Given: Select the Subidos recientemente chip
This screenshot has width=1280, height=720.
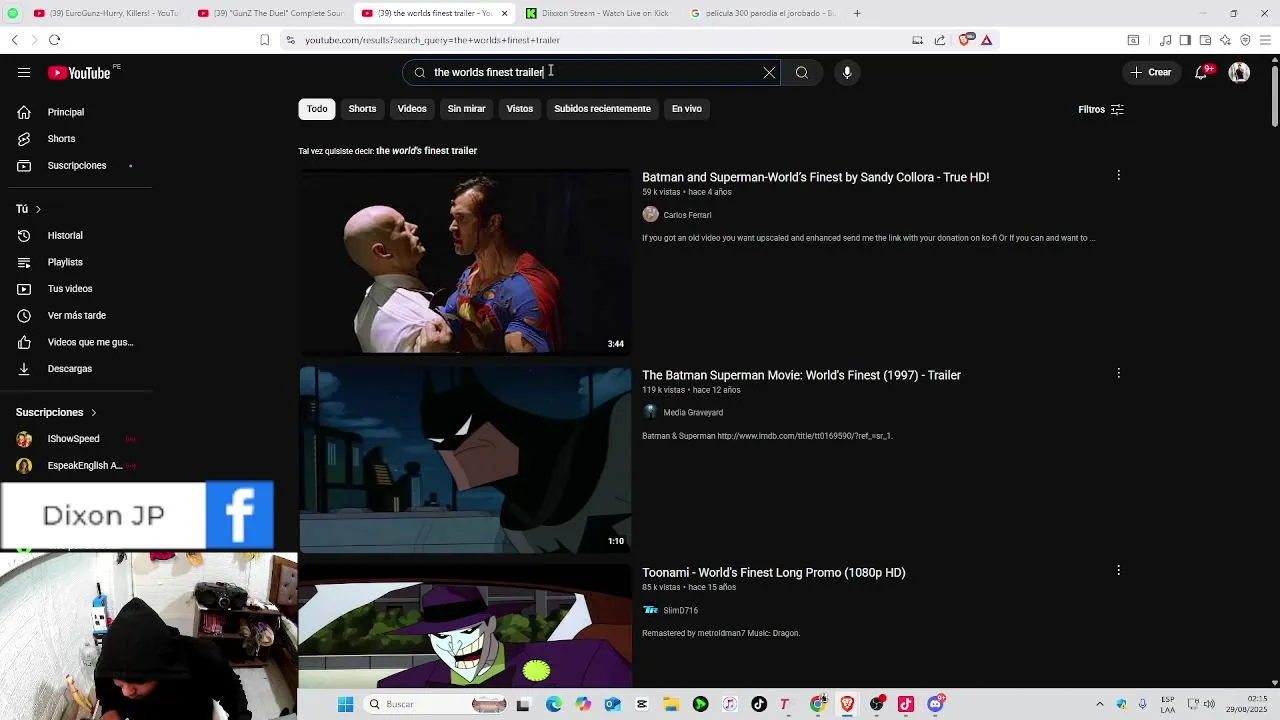Looking at the screenshot, I should click(602, 109).
